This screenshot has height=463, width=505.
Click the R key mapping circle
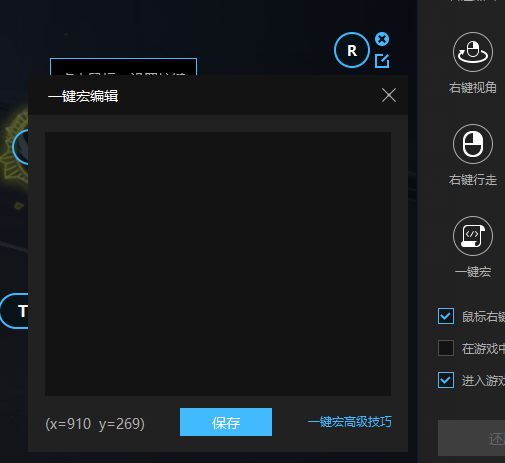[352, 50]
